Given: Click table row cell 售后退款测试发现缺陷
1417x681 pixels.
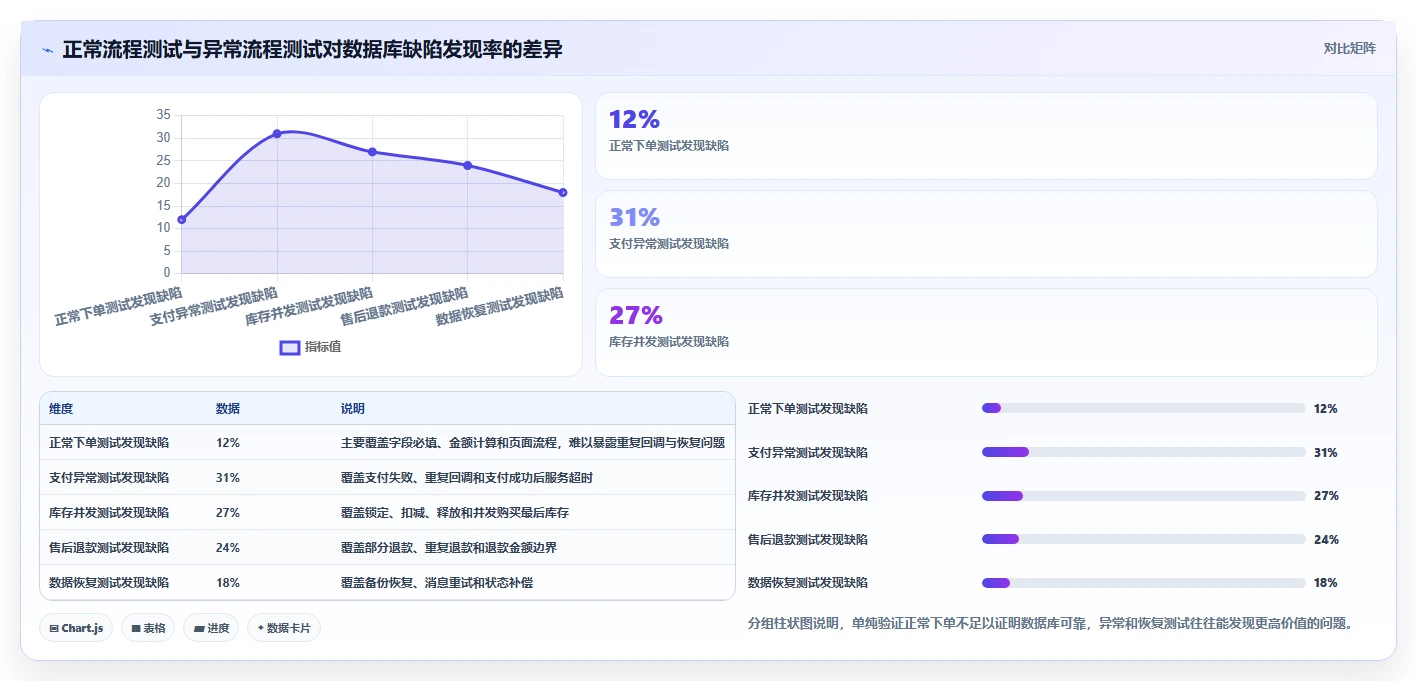Looking at the screenshot, I should tap(109, 547).
